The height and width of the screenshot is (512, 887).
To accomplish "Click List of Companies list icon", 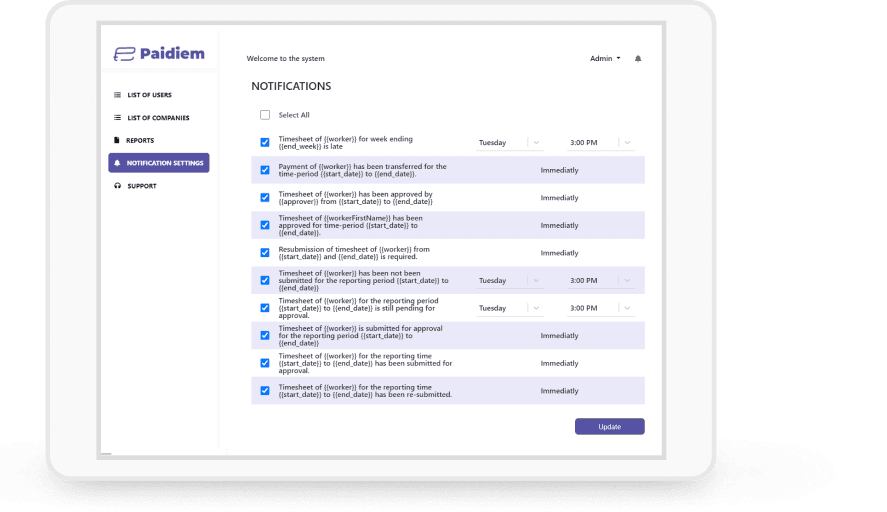I will pos(117,118).
